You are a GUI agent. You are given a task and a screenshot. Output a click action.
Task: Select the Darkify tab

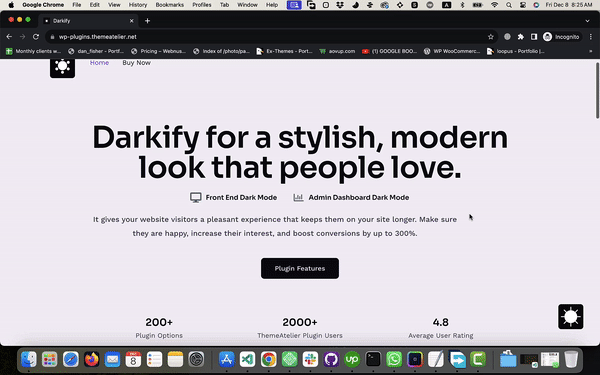88,21
